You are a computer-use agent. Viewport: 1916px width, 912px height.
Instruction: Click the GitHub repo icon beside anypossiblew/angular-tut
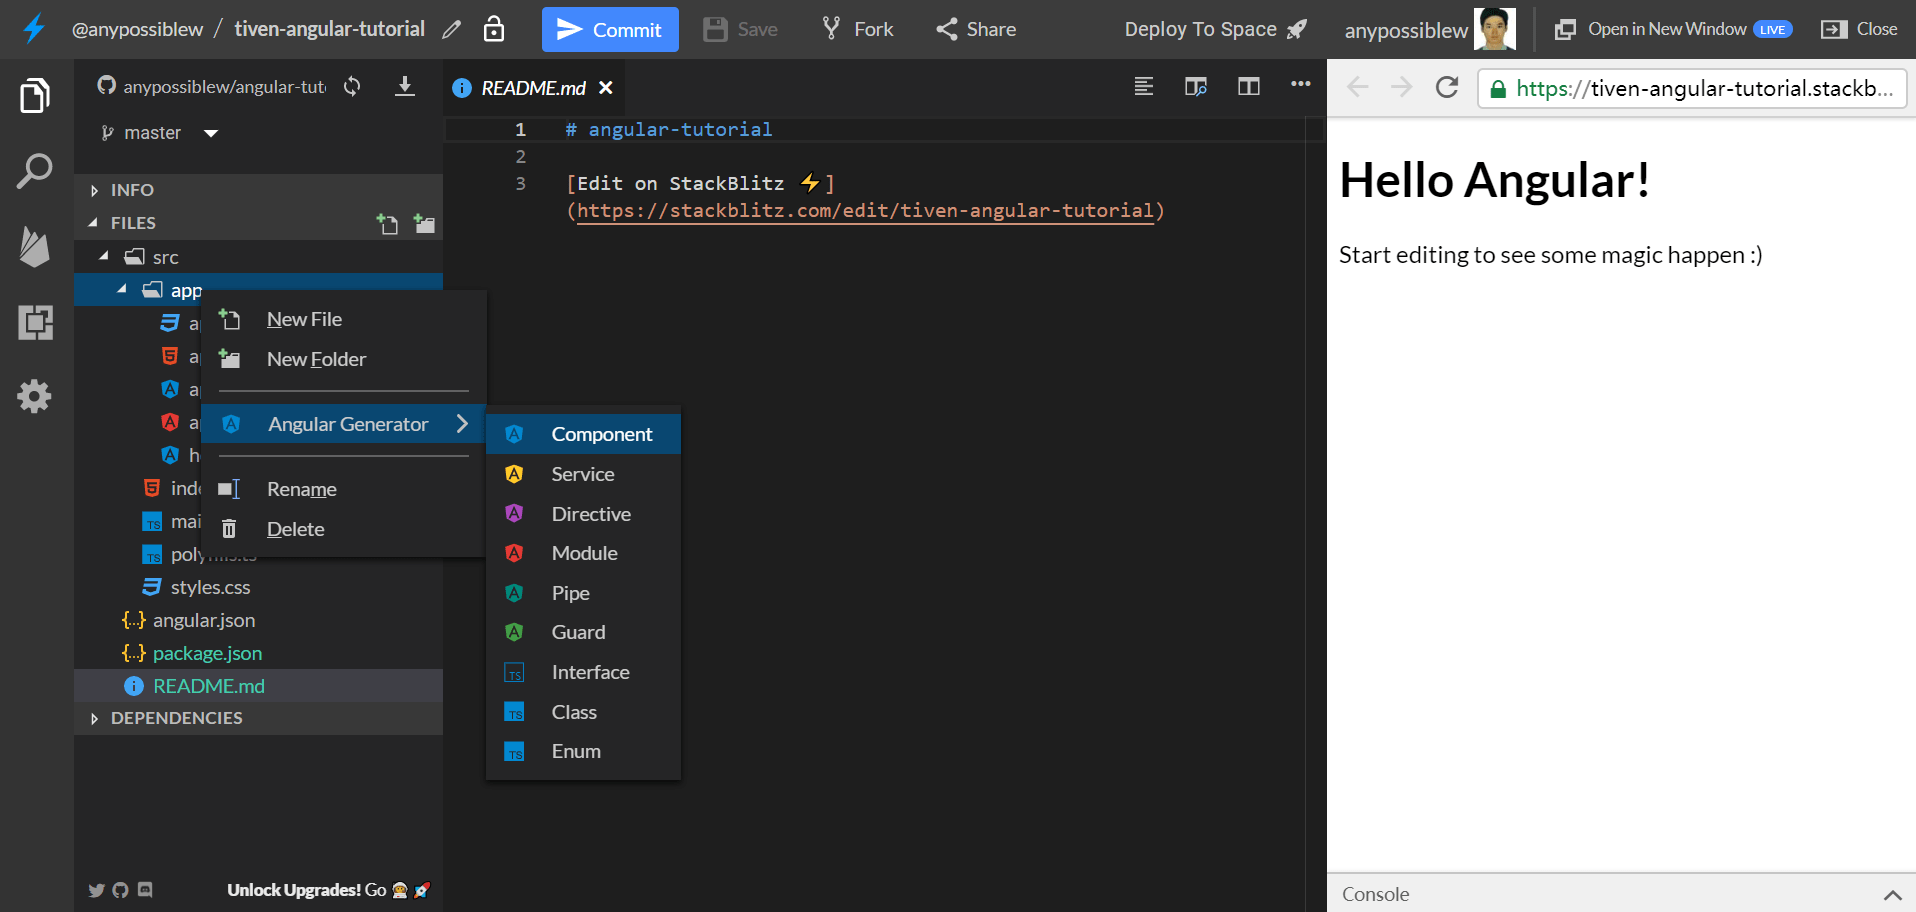[107, 86]
